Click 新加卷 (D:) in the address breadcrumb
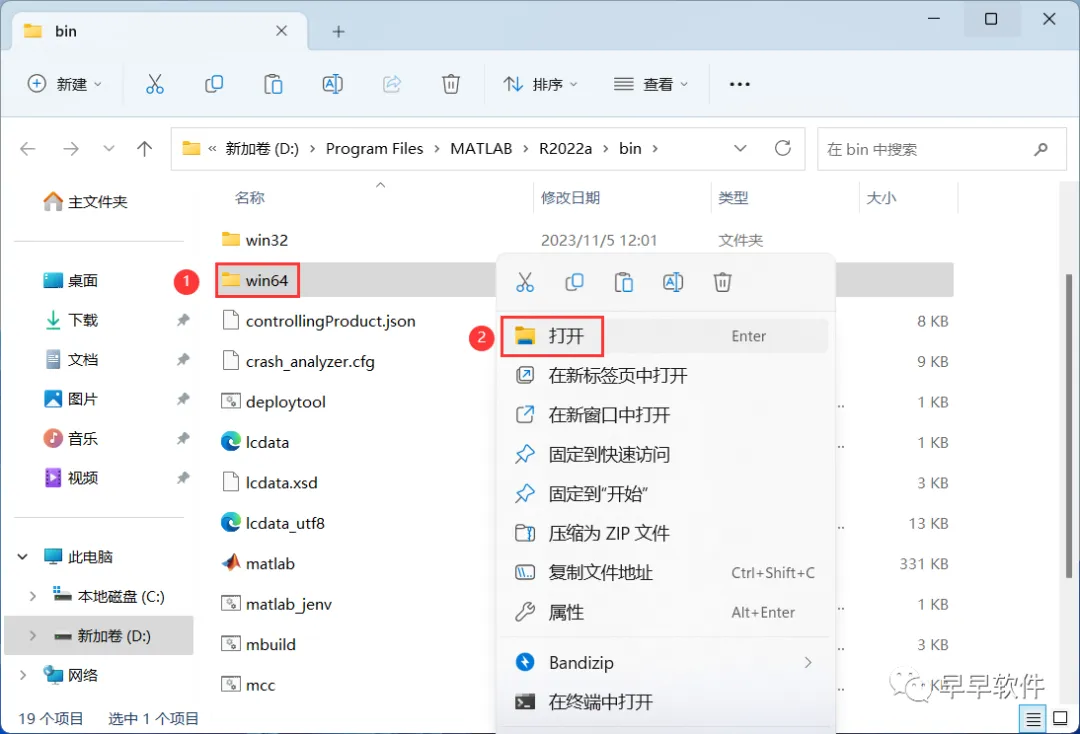Screen dimensions: 1080x734 tap(262, 149)
